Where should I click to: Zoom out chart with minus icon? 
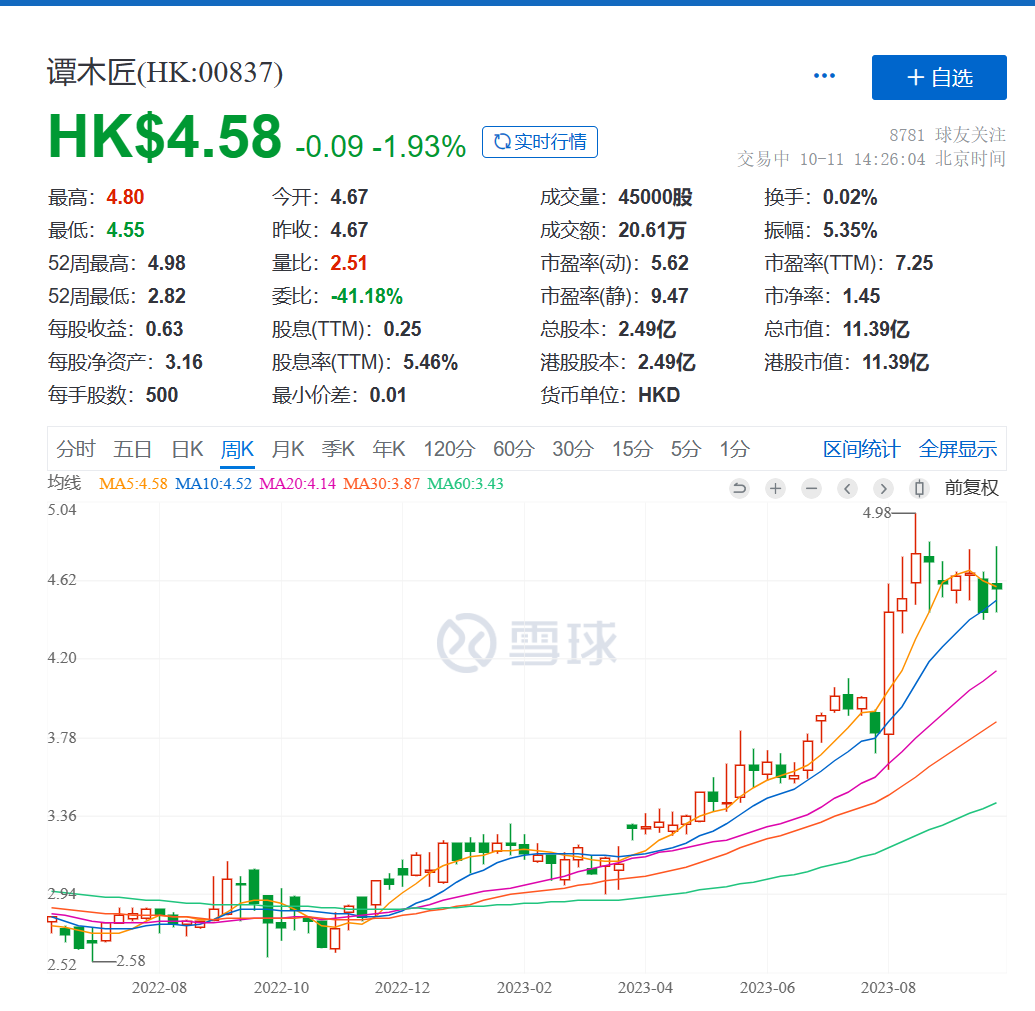tap(811, 488)
